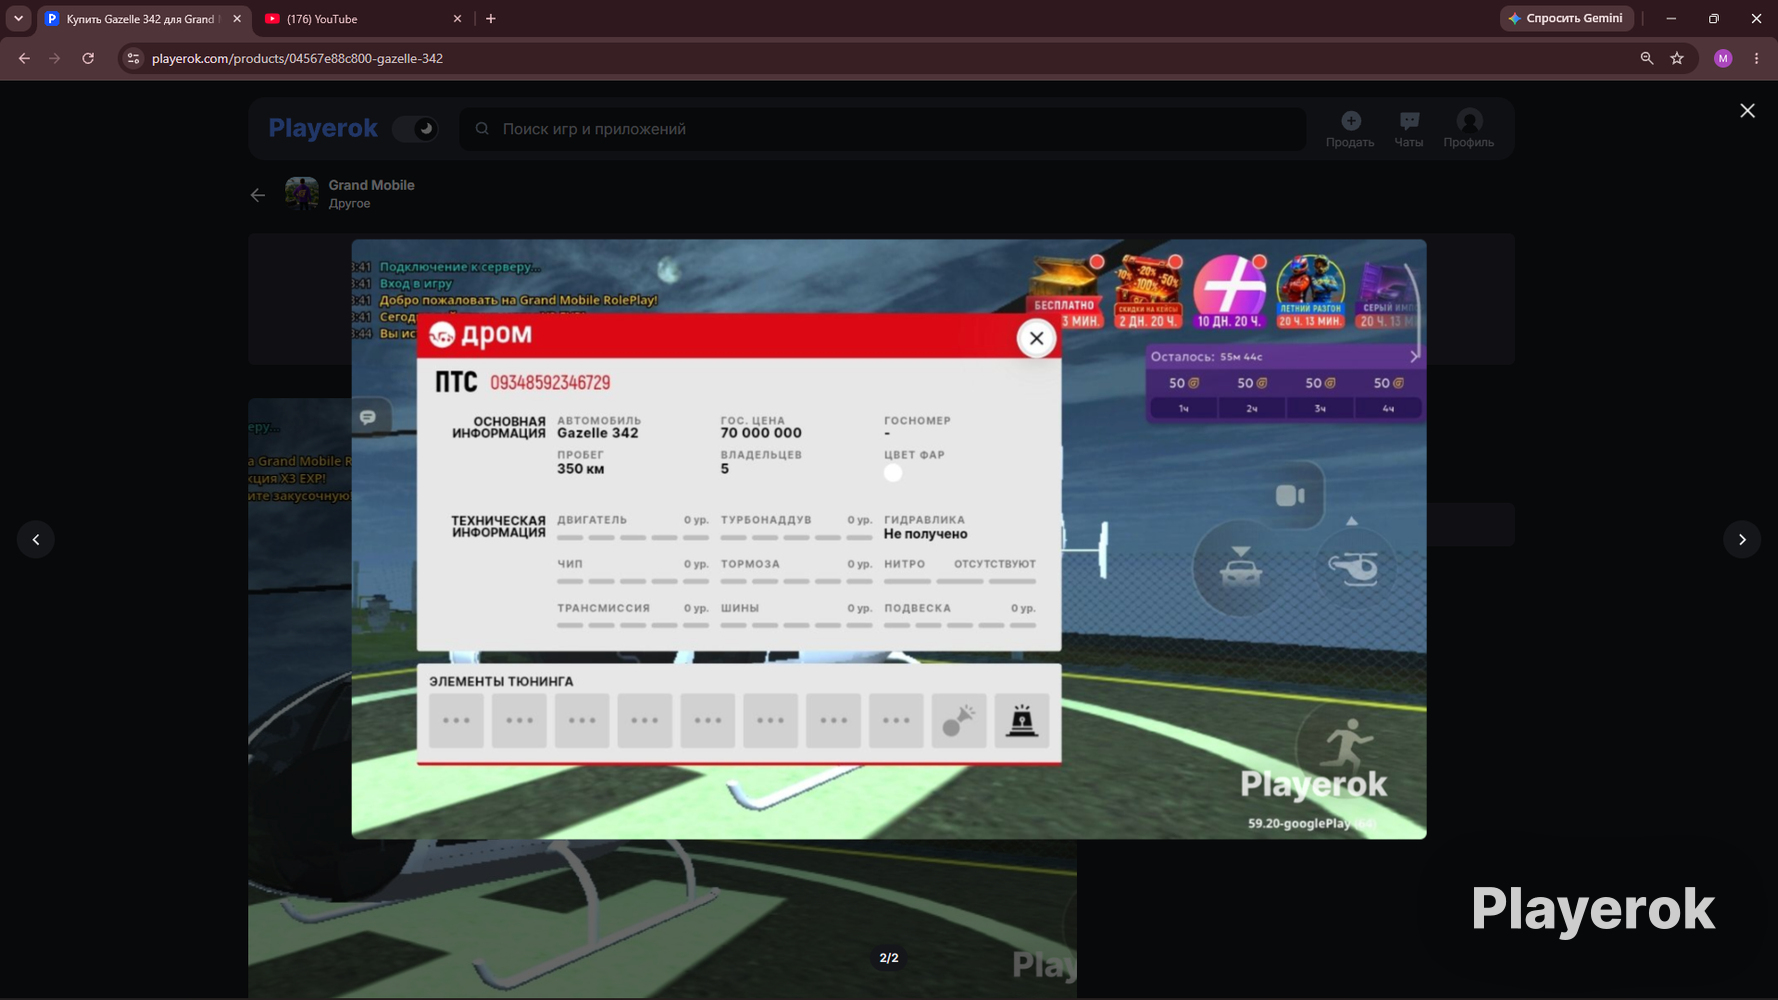Tap the car spawn icon in game

(x=1240, y=568)
